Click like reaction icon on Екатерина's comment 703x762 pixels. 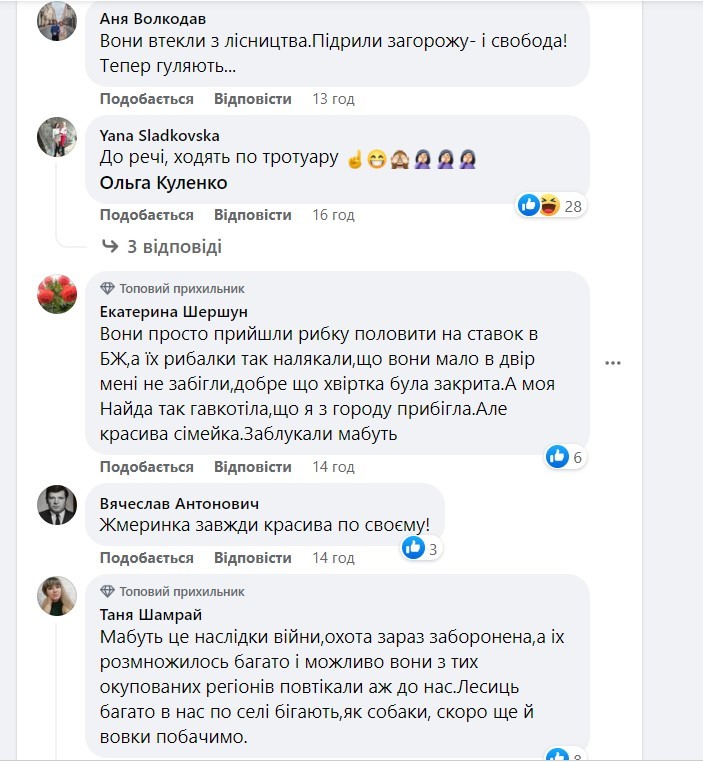[557, 457]
